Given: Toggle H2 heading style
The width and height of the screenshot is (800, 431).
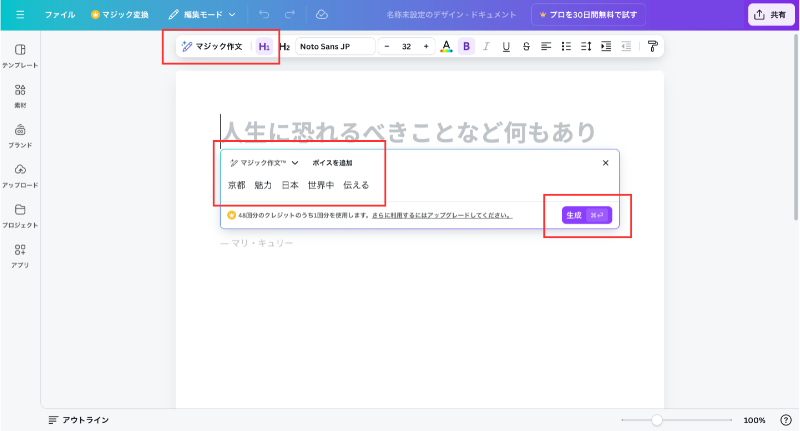Looking at the screenshot, I should [x=285, y=46].
